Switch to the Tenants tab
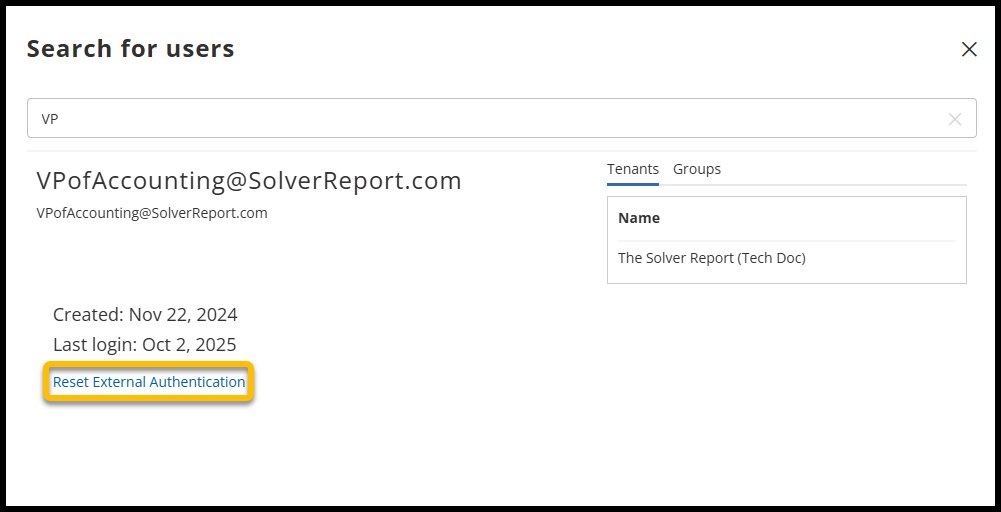The height and width of the screenshot is (512, 1001). click(x=632, y=169)
